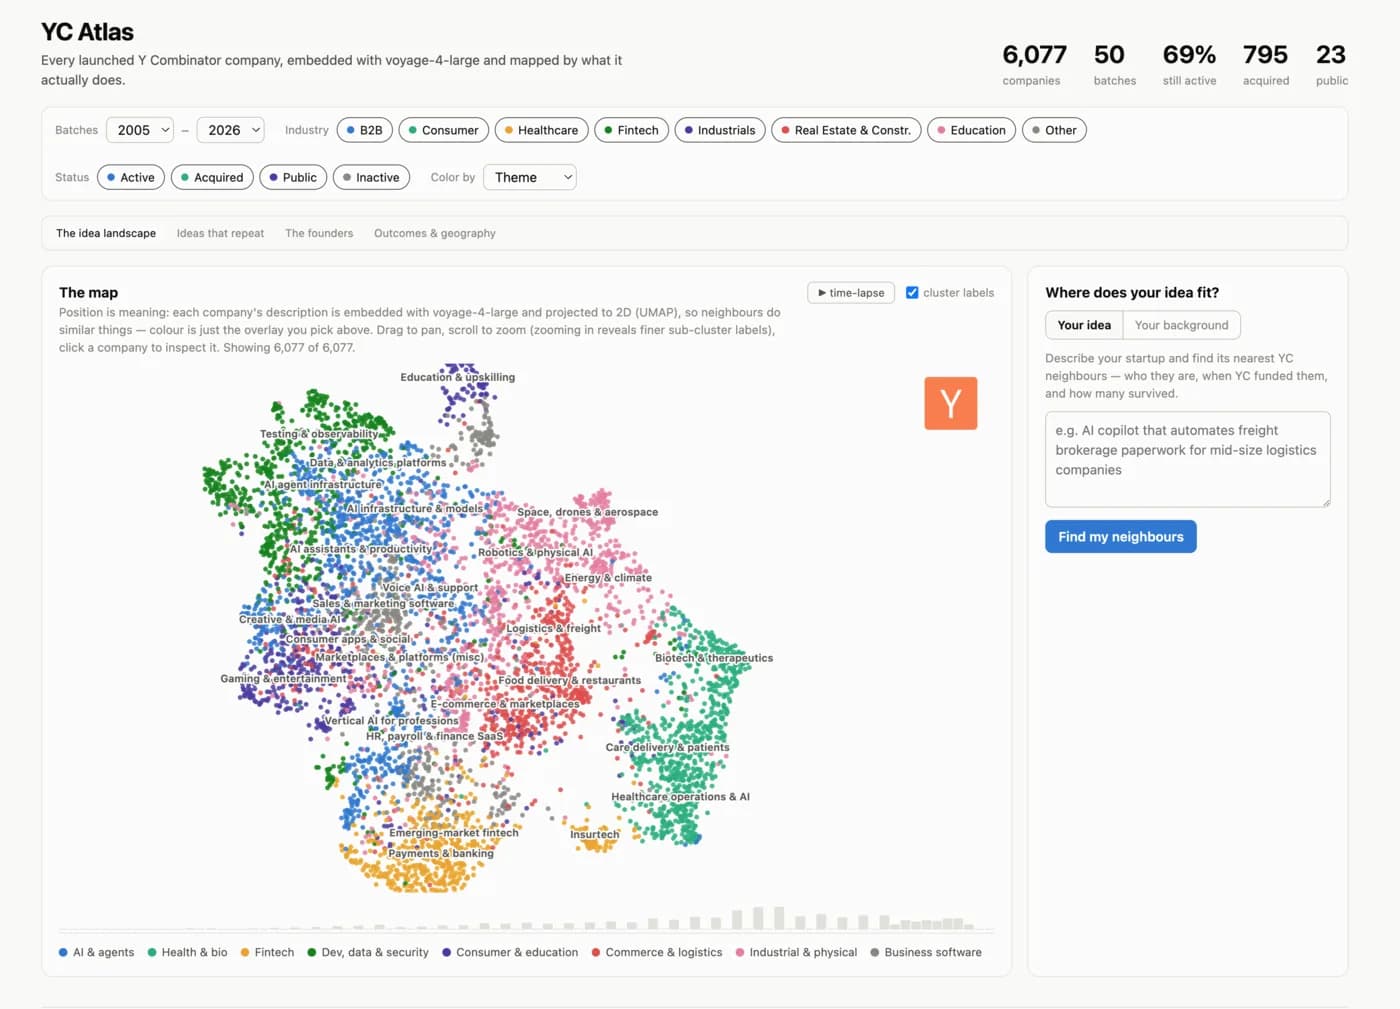Toggle the Consumer industry filter
Image resolution: width=1400 pixels, height=1009 pixels.
[x=443, y=130]
